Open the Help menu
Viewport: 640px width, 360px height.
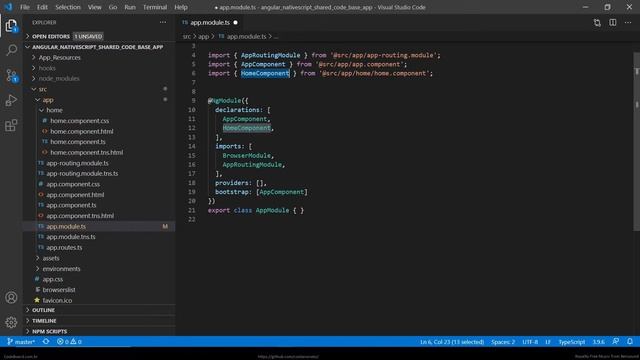click(181, 7)
